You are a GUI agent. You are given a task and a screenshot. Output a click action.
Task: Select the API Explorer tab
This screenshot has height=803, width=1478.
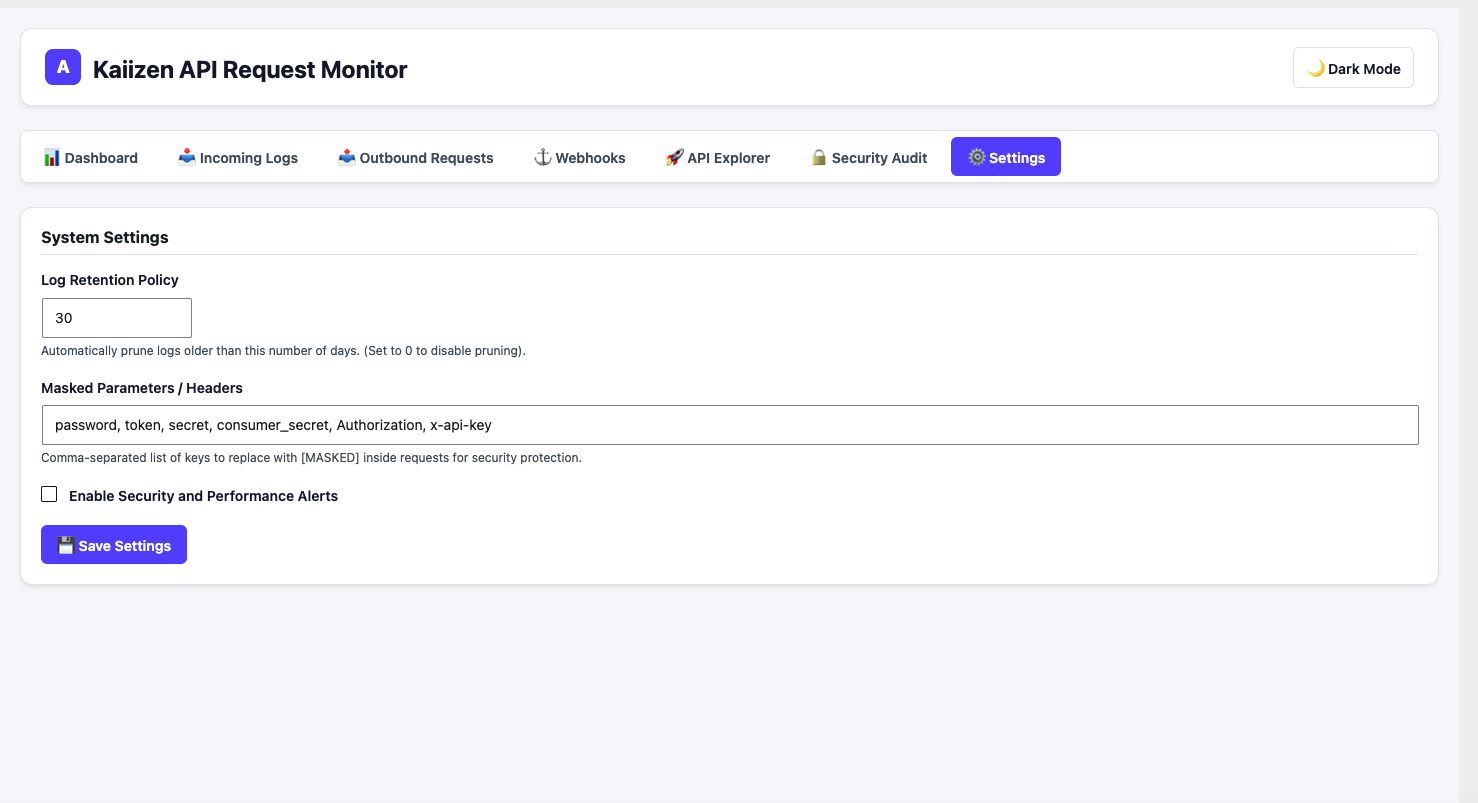[718, 157]
